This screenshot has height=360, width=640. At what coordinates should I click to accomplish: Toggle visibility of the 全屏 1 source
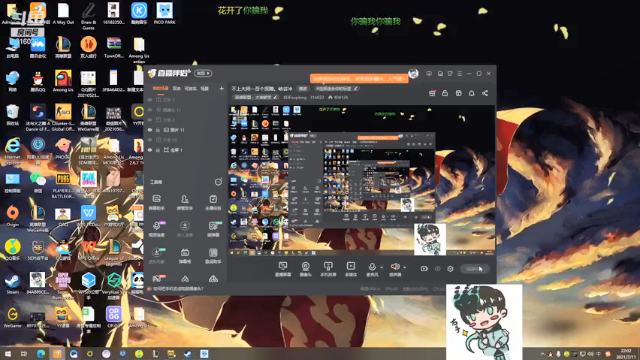point(150,150)
